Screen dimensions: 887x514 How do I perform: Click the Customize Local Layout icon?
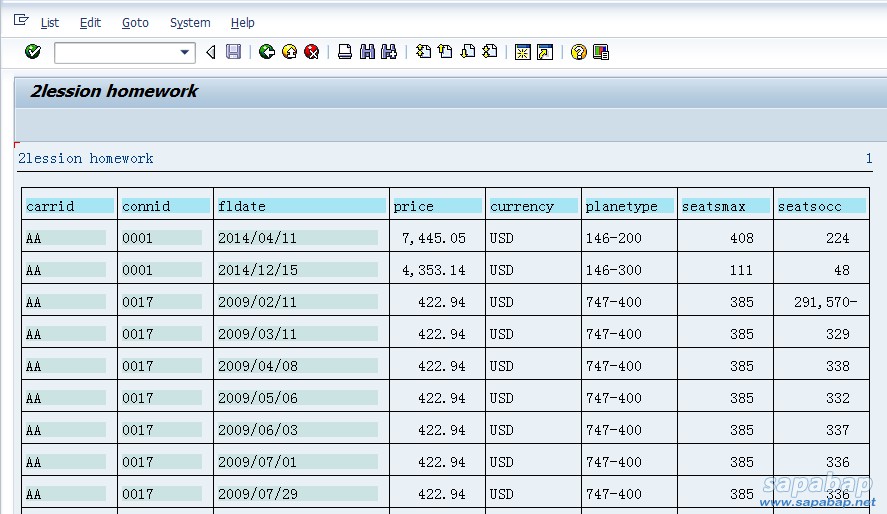(601, 52)
